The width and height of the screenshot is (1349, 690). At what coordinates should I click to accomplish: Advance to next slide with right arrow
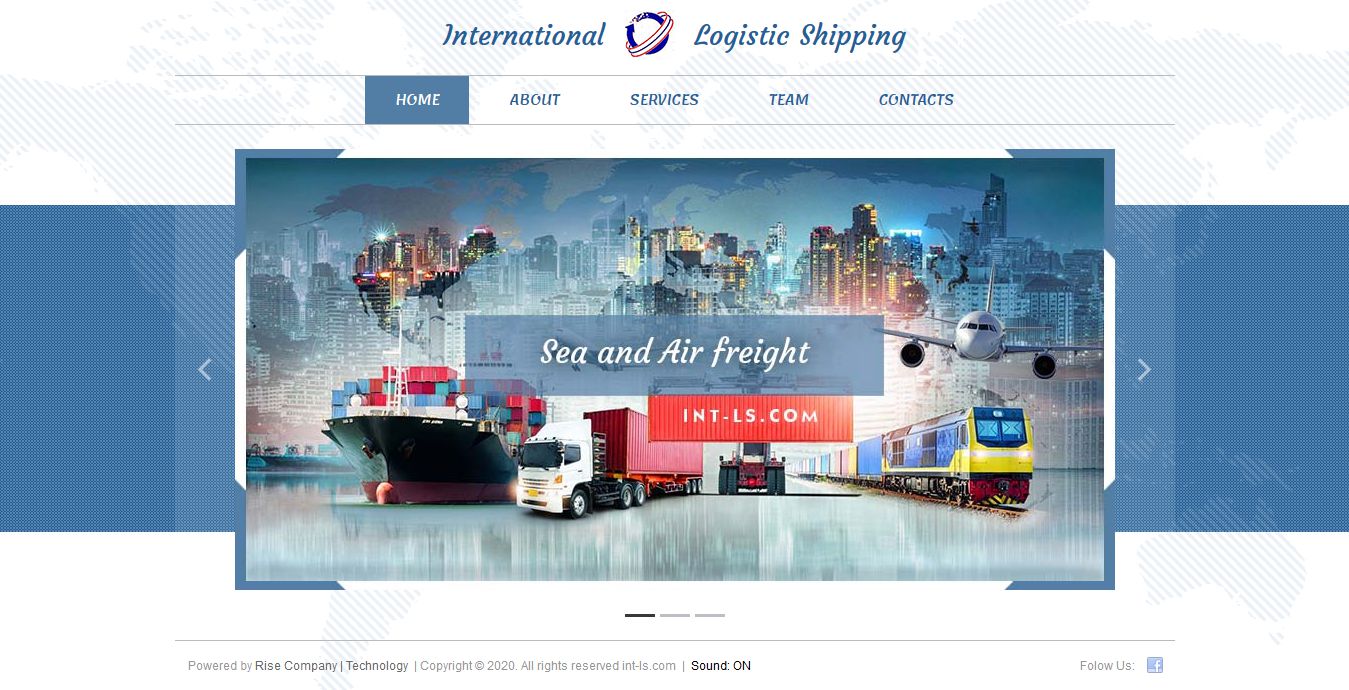click(x=1145, y=370)
